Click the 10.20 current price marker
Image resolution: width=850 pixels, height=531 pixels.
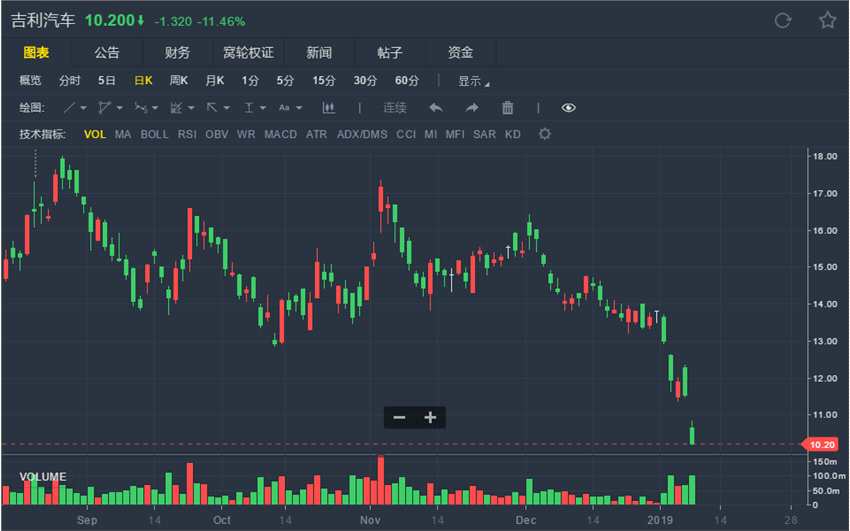coord(820,444)
